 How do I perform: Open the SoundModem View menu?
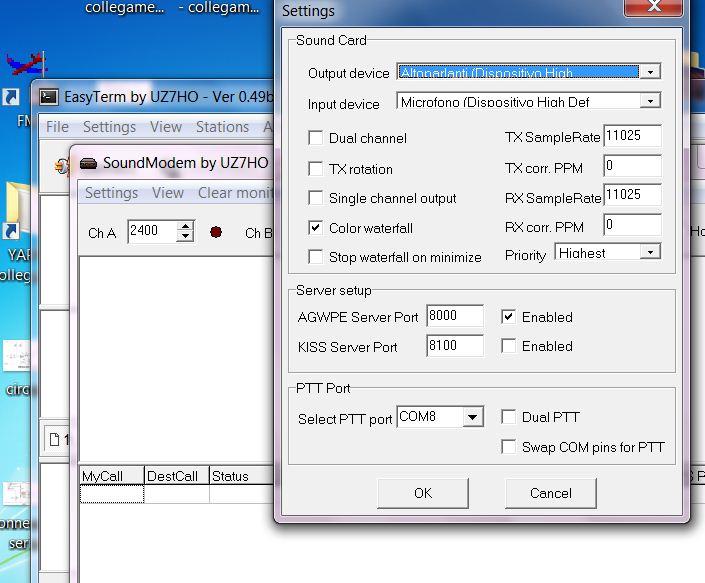[x=168, y=193]
